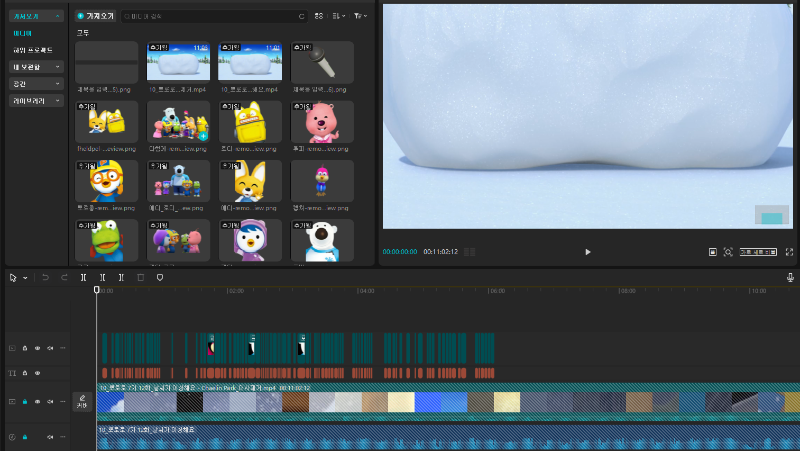Viewport: 800px width, 451px height.
Task: Click the timeline ruler at 04:00 mark
Action: pos(366,291)
